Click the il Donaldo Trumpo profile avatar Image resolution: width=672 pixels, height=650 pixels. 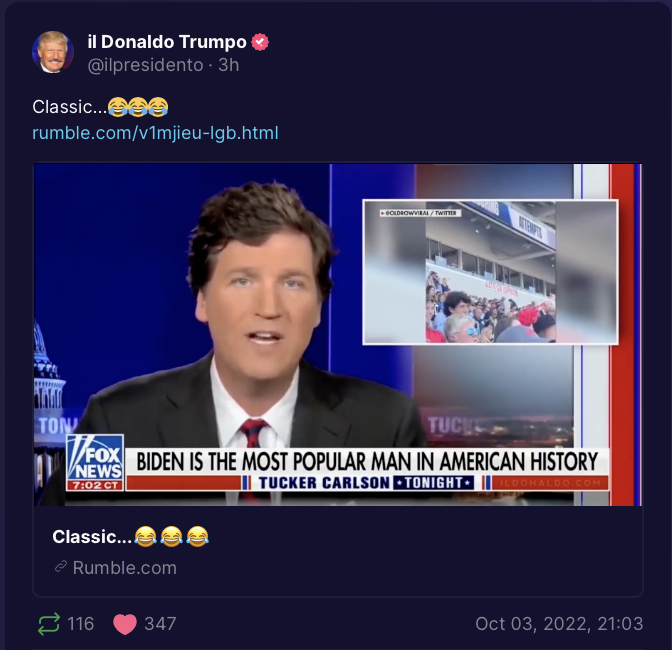(x=53, y=52)
